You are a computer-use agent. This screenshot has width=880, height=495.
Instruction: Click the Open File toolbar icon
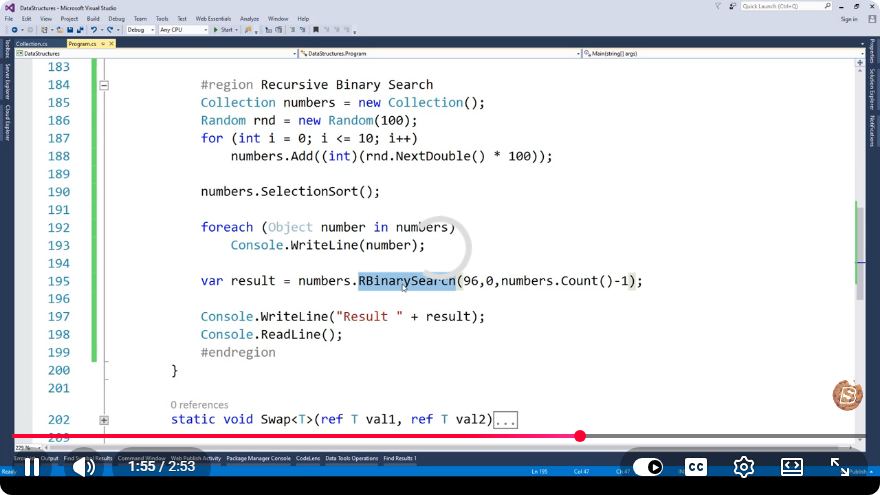59,30
